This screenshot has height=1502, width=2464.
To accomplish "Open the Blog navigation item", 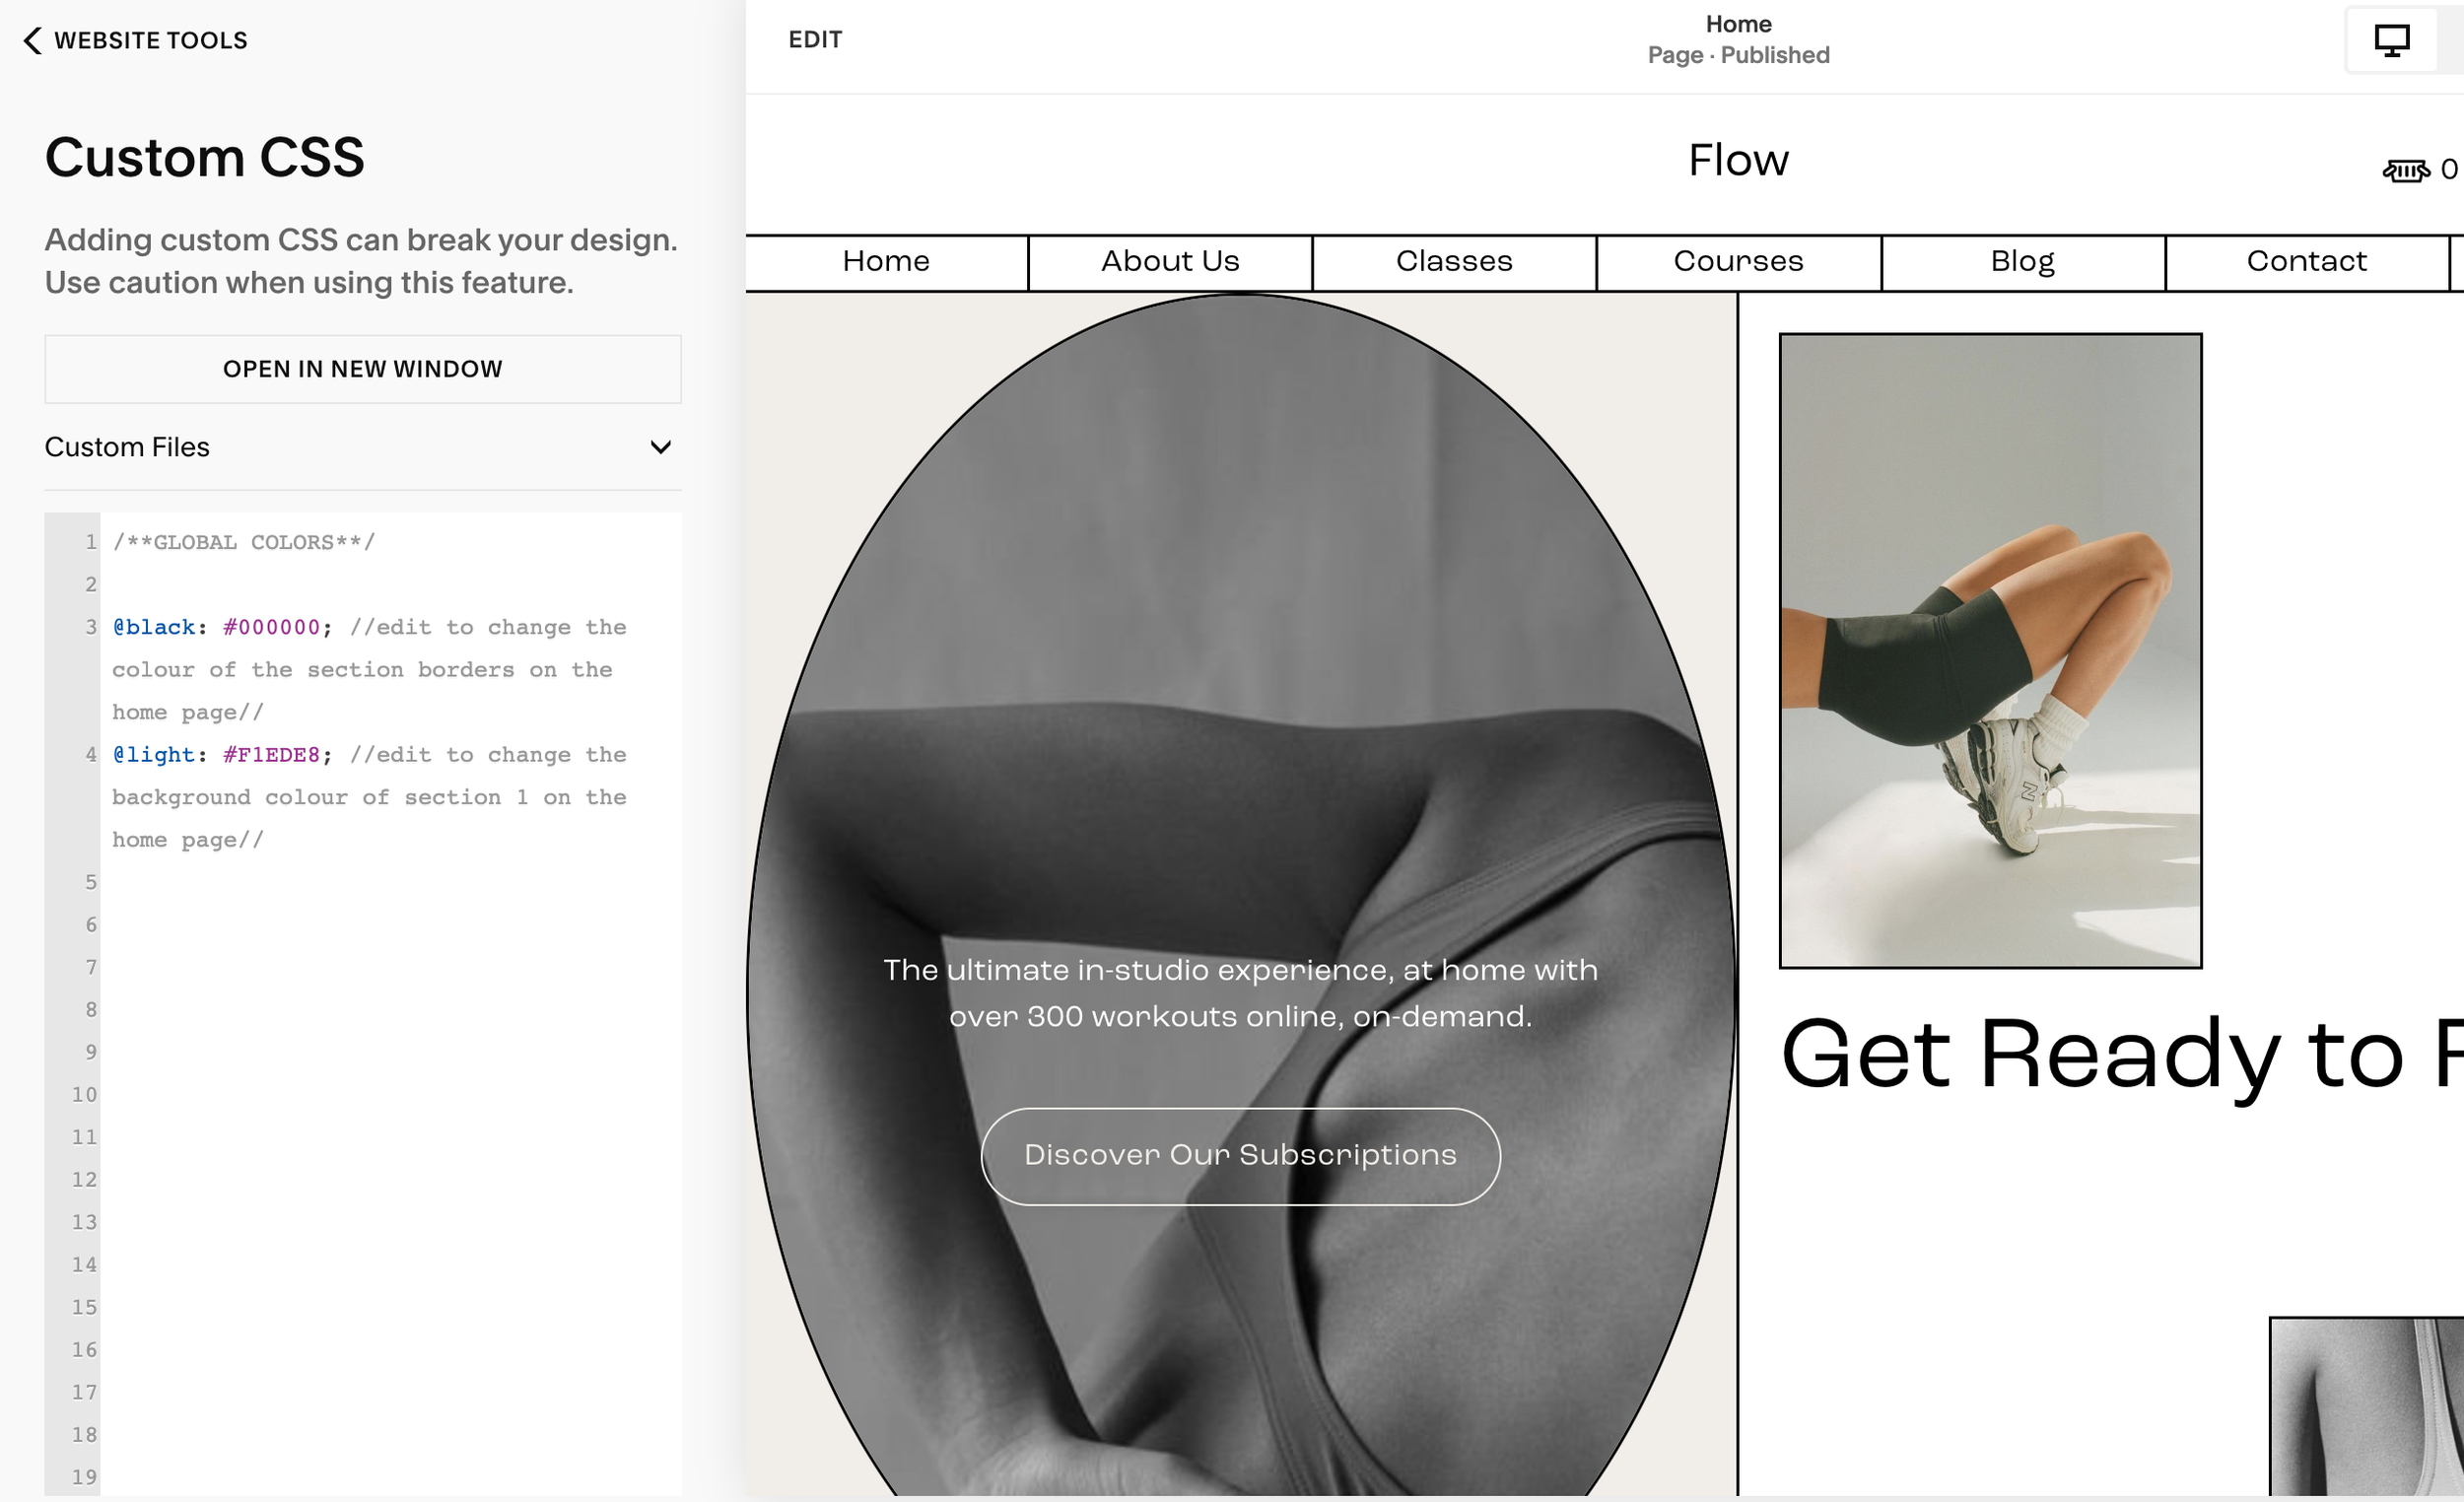I will 2022,262.
